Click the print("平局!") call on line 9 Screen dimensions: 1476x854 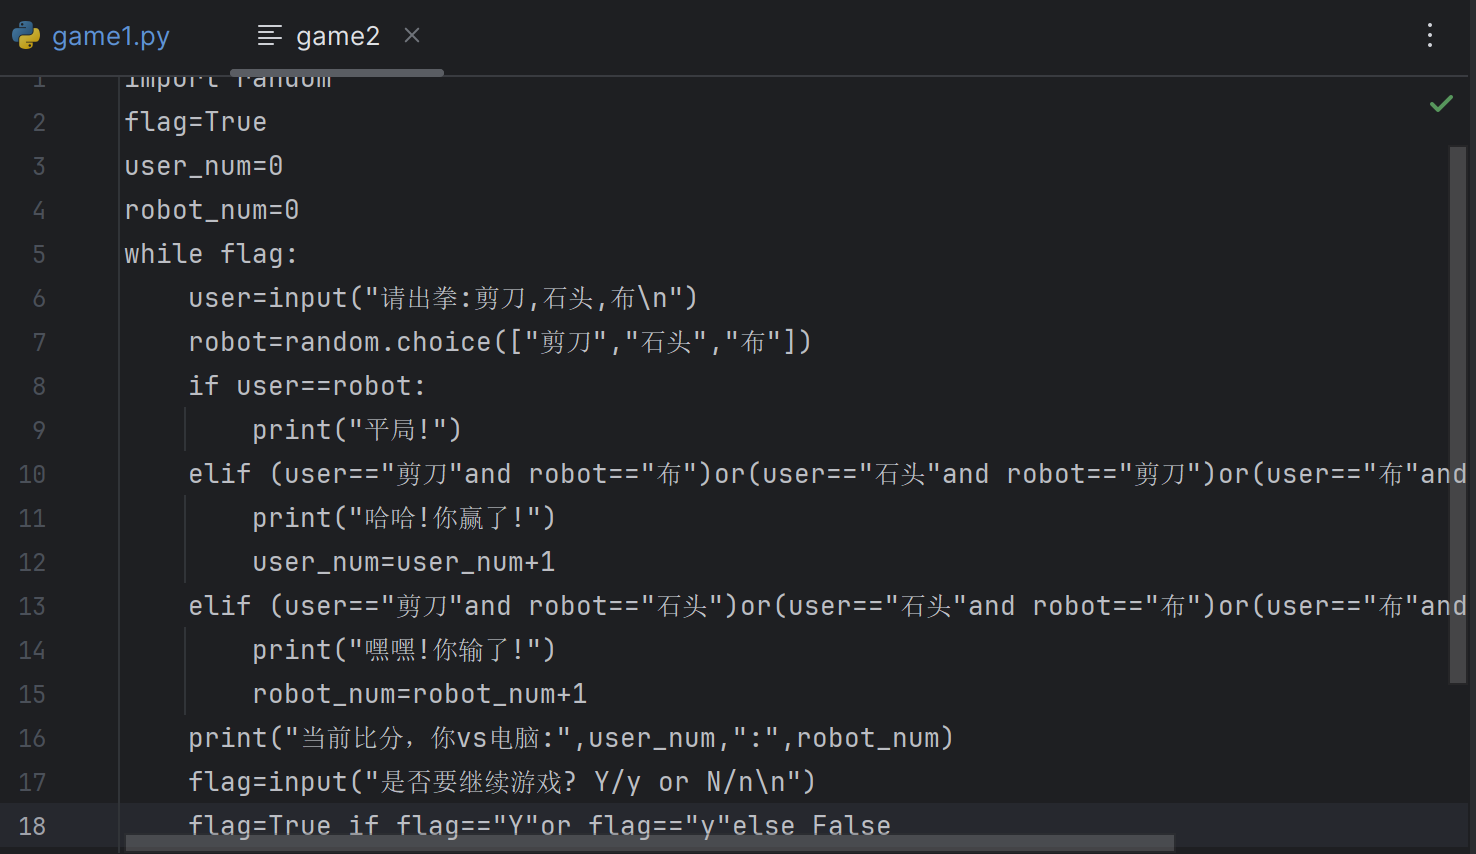(355, 429)
